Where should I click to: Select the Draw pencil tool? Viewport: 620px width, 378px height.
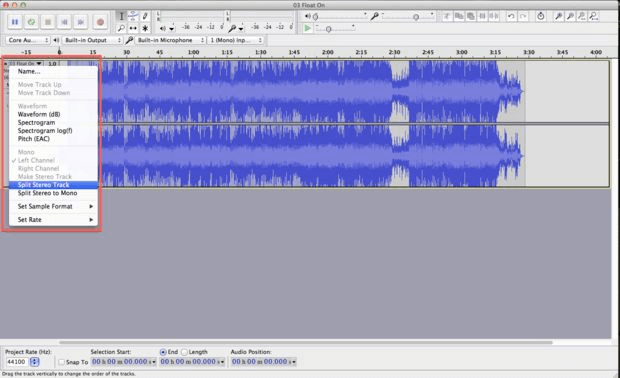[145, 16]
